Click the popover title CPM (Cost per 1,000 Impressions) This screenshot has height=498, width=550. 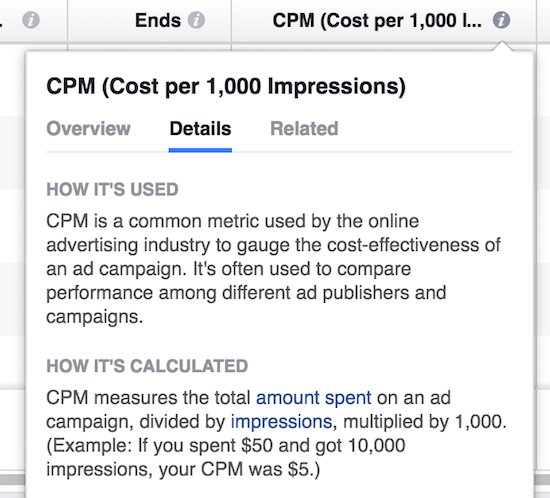226,86
